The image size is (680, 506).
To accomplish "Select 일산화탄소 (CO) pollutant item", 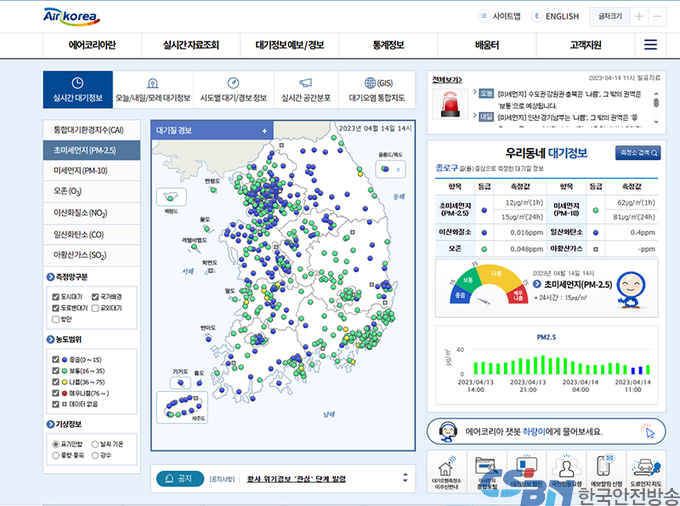I will 92,235.
